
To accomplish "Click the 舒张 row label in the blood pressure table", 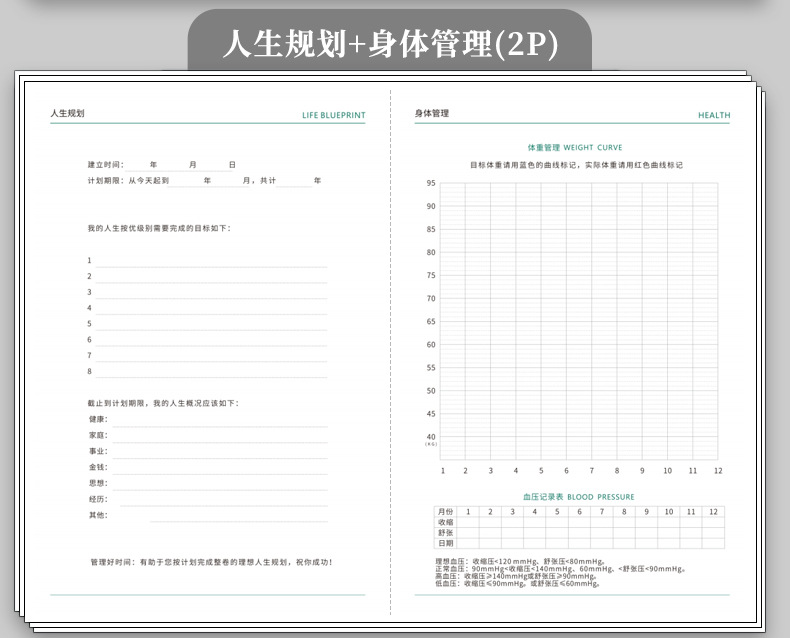I will (445, 533).
